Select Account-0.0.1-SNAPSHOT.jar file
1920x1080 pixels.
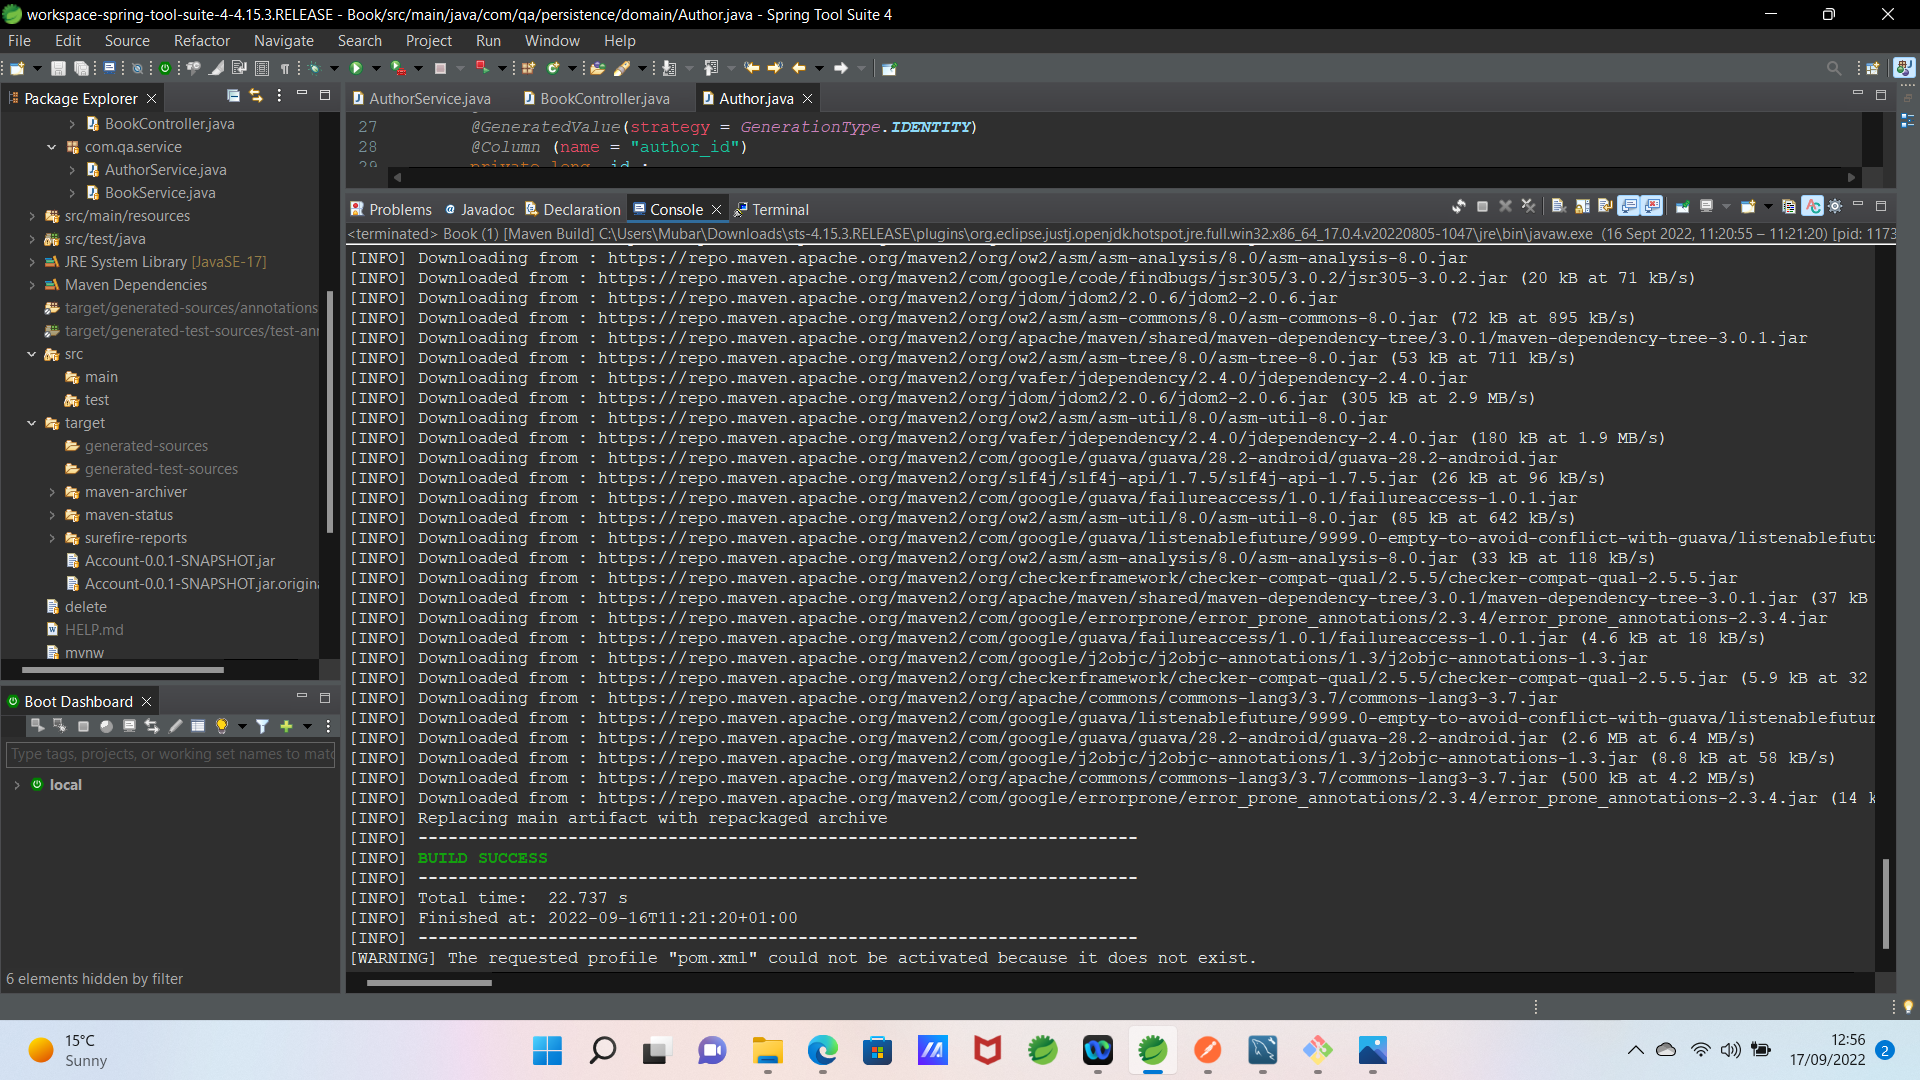[x=179, y=561]
